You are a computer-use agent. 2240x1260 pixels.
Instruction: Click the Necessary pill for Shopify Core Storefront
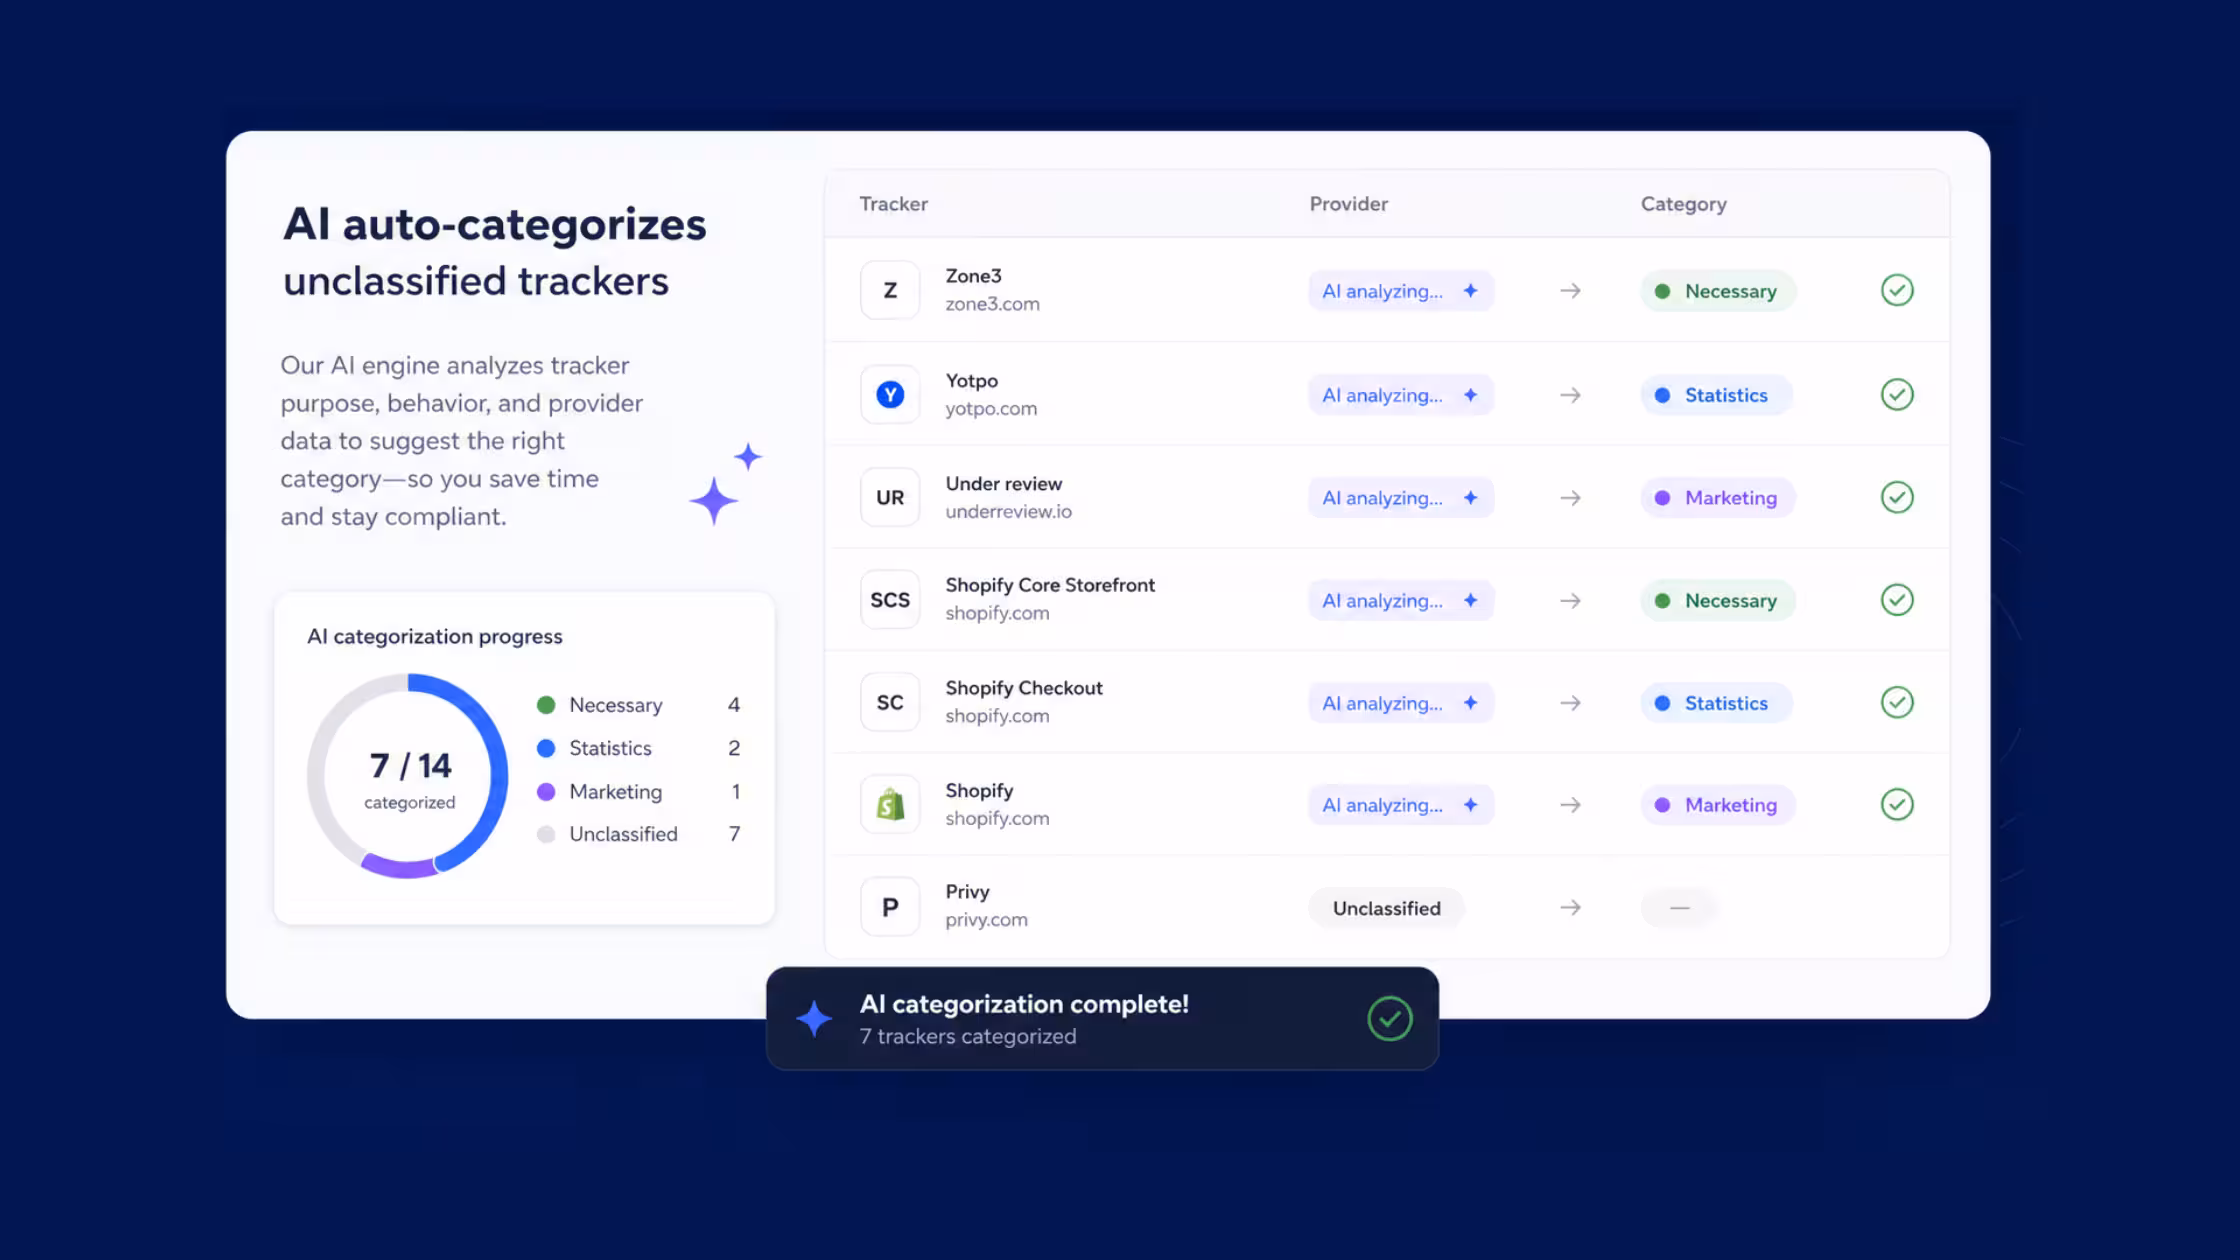1718,600
